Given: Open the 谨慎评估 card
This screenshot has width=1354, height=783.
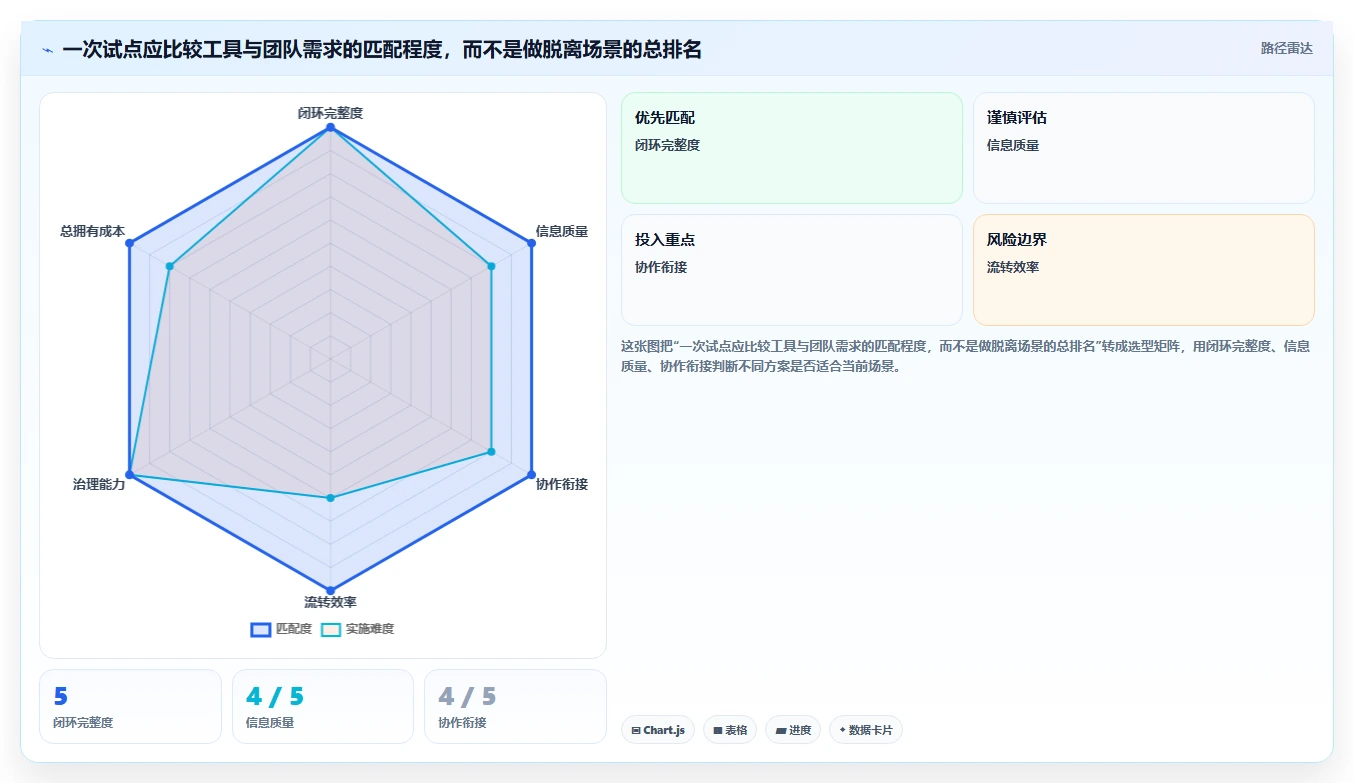Looking at the screenshot, I should pyautogui.click(x=1144, y=148).
